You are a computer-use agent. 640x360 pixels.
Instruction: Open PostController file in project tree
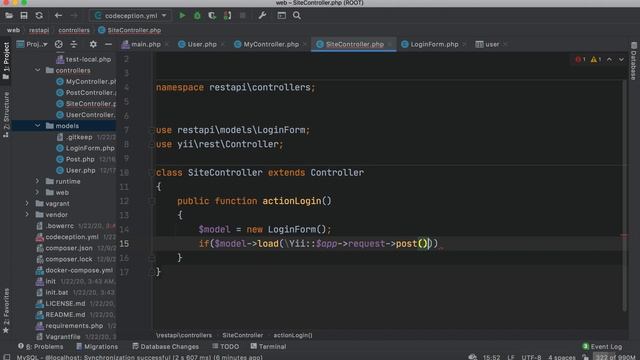coord(86,93)
